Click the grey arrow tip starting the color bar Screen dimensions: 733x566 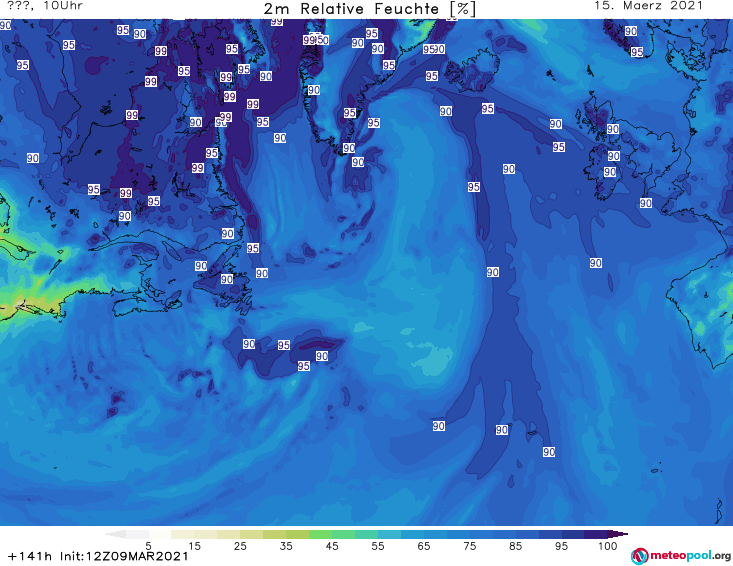pos(115,534)
